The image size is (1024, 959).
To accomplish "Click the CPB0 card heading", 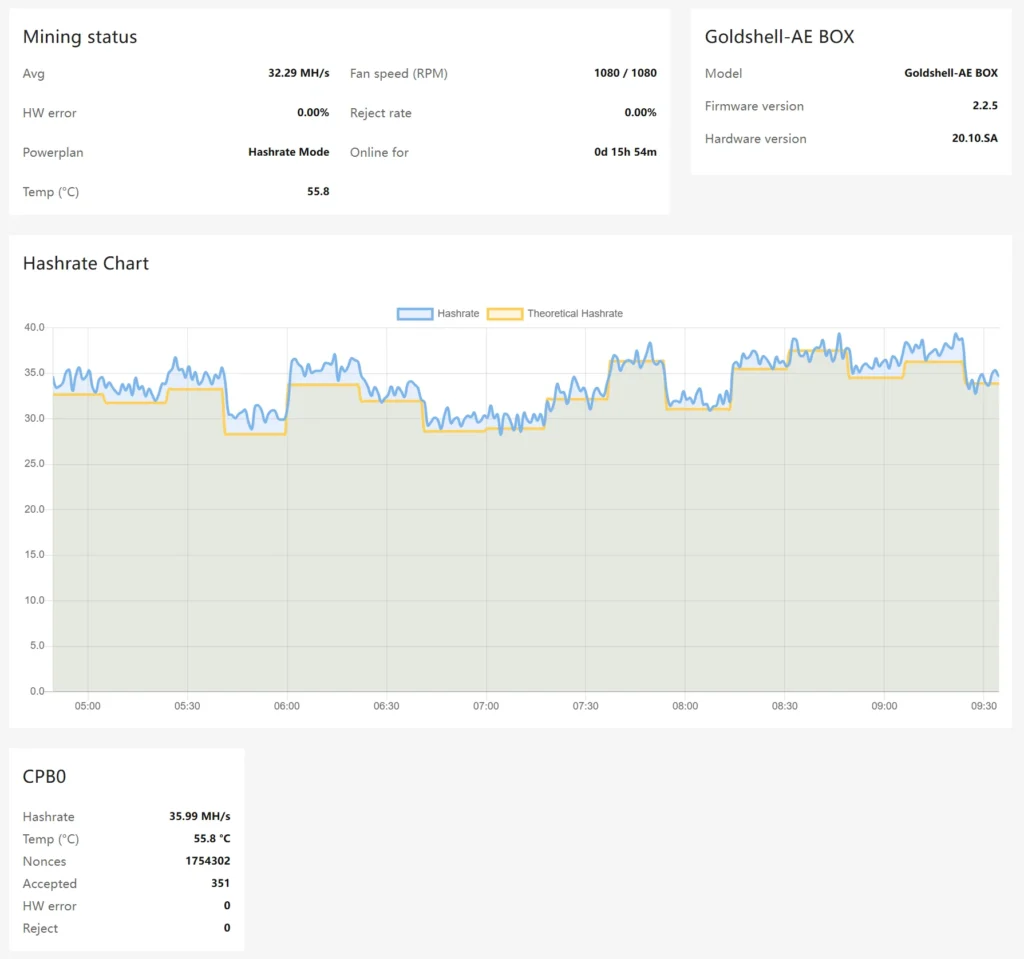I will click(44, 776).
